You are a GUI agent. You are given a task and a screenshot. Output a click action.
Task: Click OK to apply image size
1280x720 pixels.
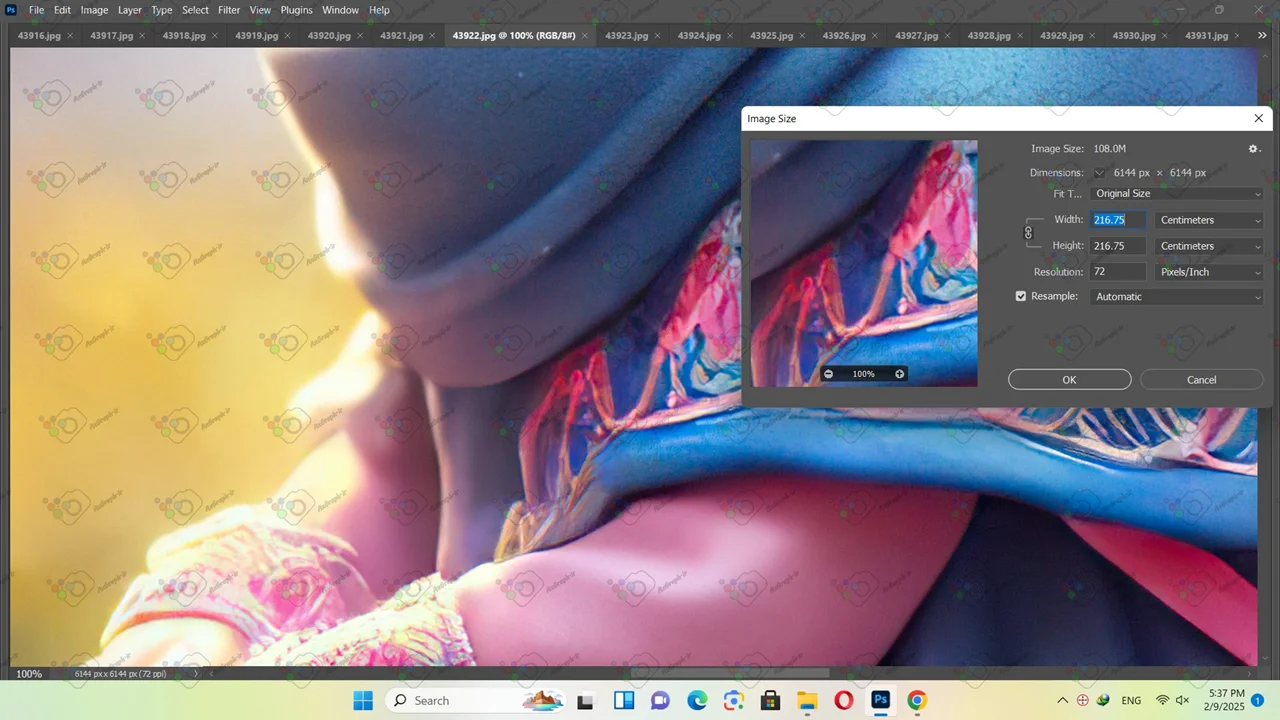(1069, 380)
